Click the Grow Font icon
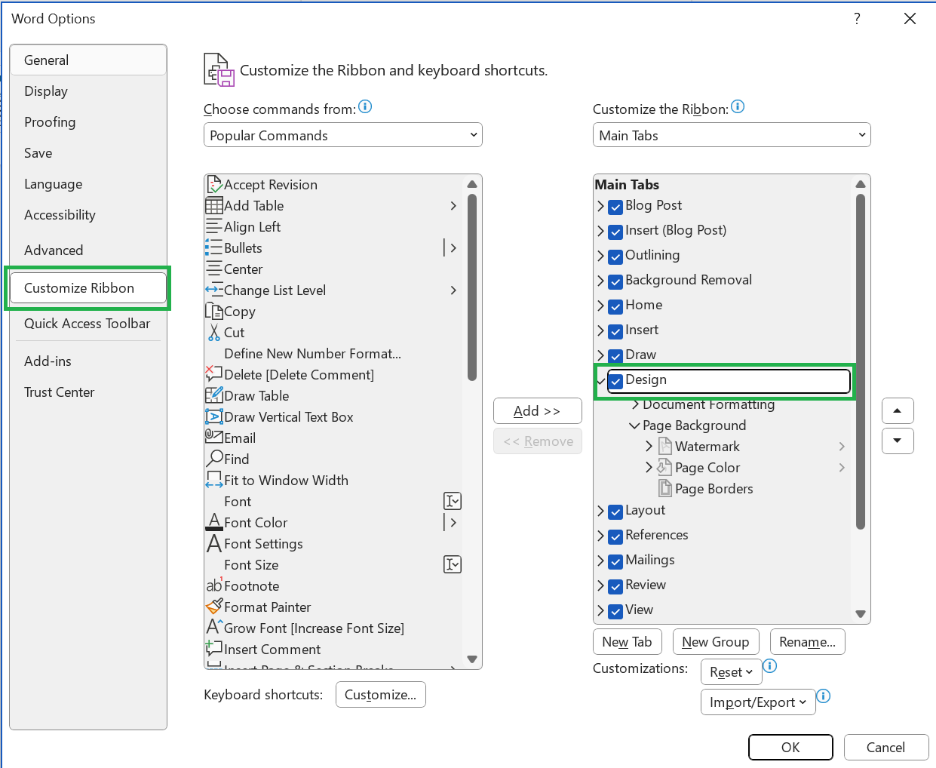 214,628
